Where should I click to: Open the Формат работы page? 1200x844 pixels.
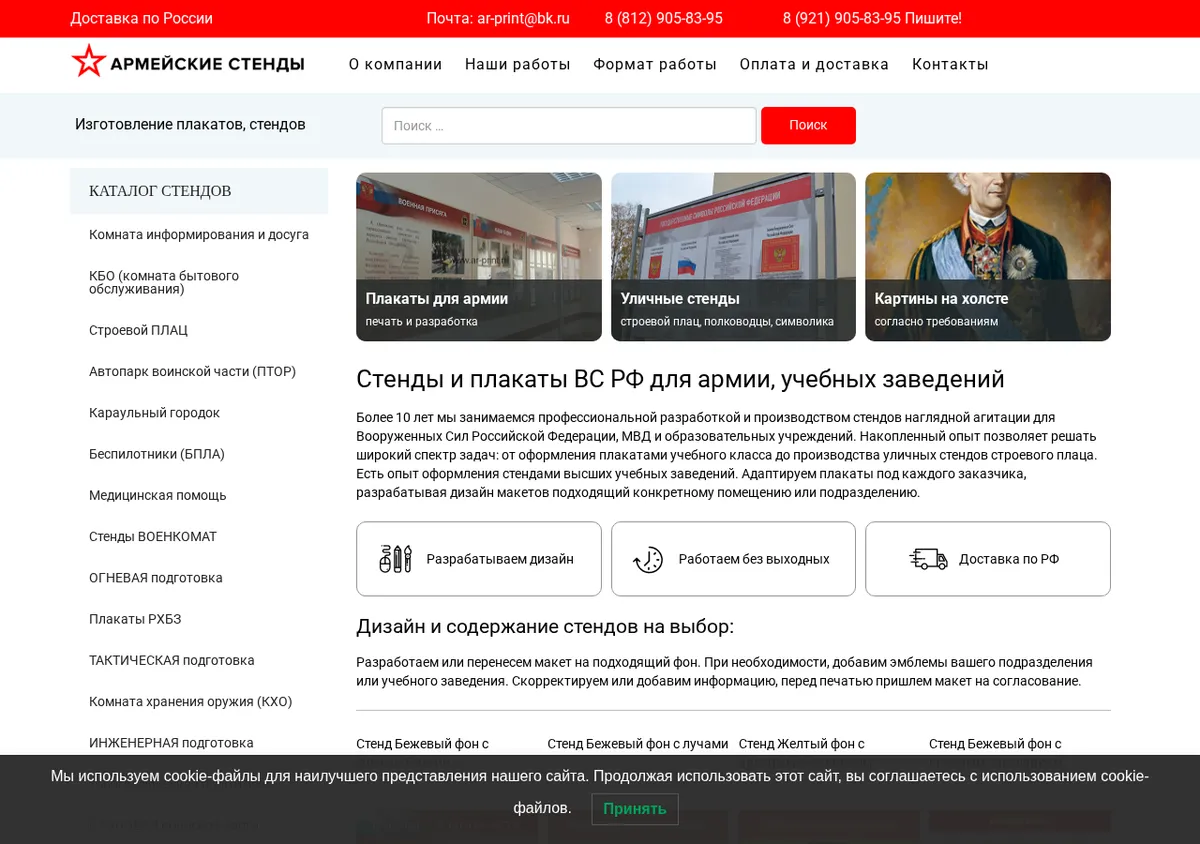pyautogui.click(x=655, y=64)
